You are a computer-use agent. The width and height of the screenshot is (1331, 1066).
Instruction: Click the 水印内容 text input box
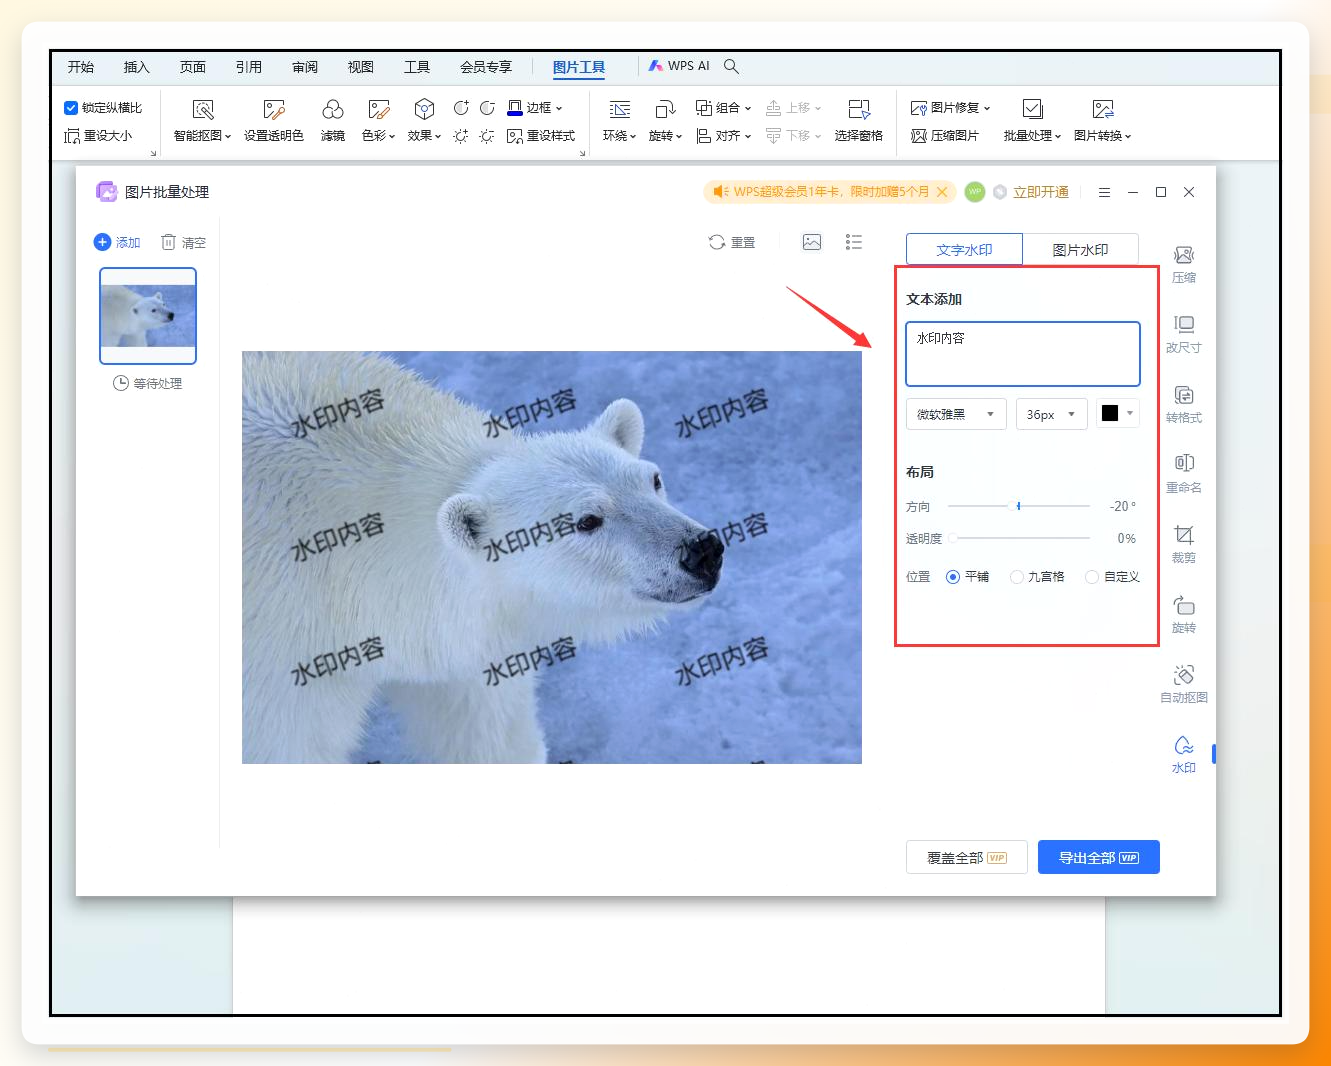point(1023,354)
